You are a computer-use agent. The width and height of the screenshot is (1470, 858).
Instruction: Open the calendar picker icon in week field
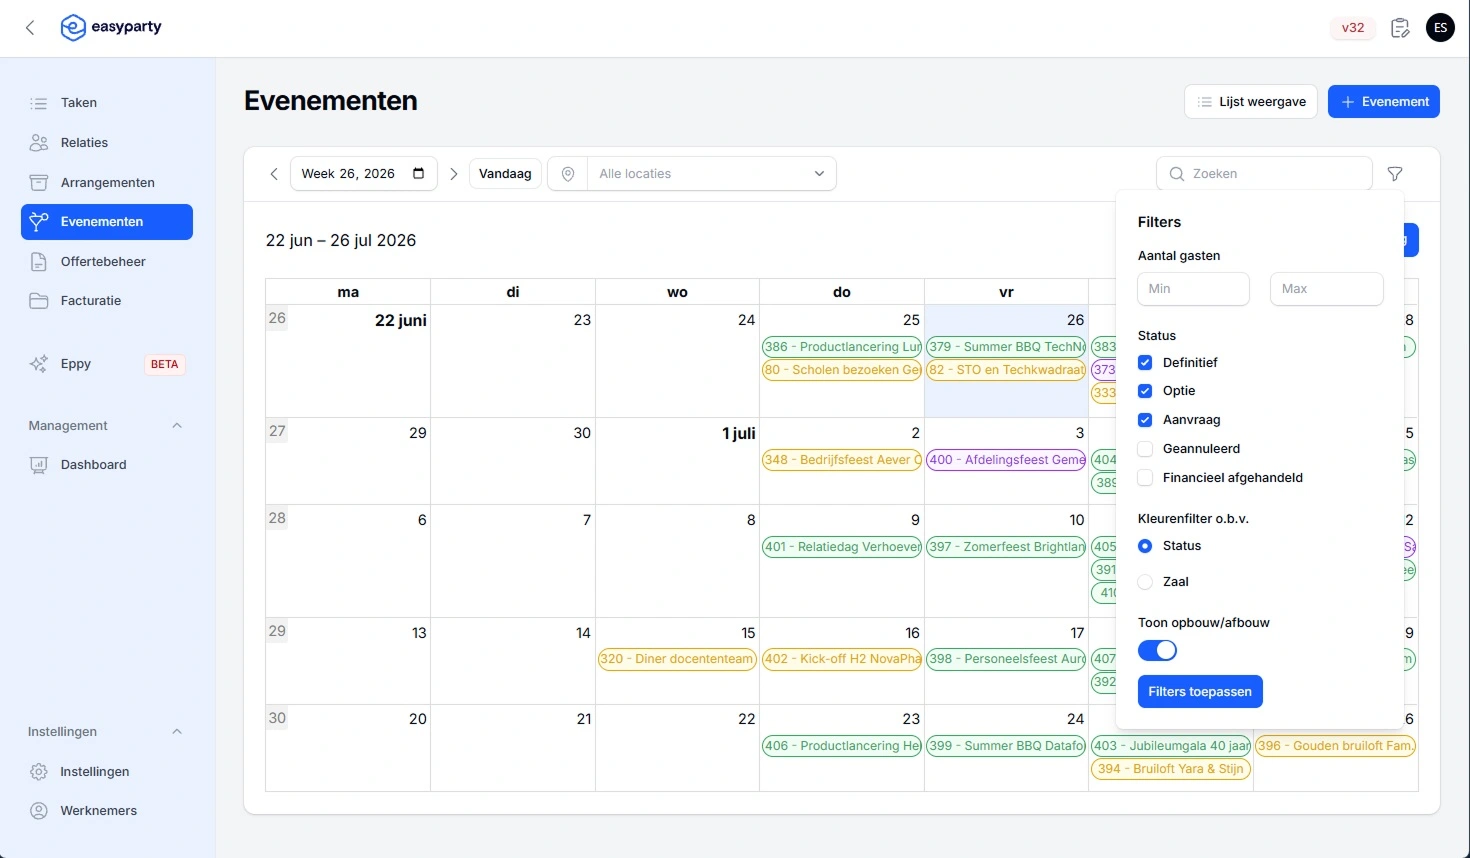coord(418,173)
